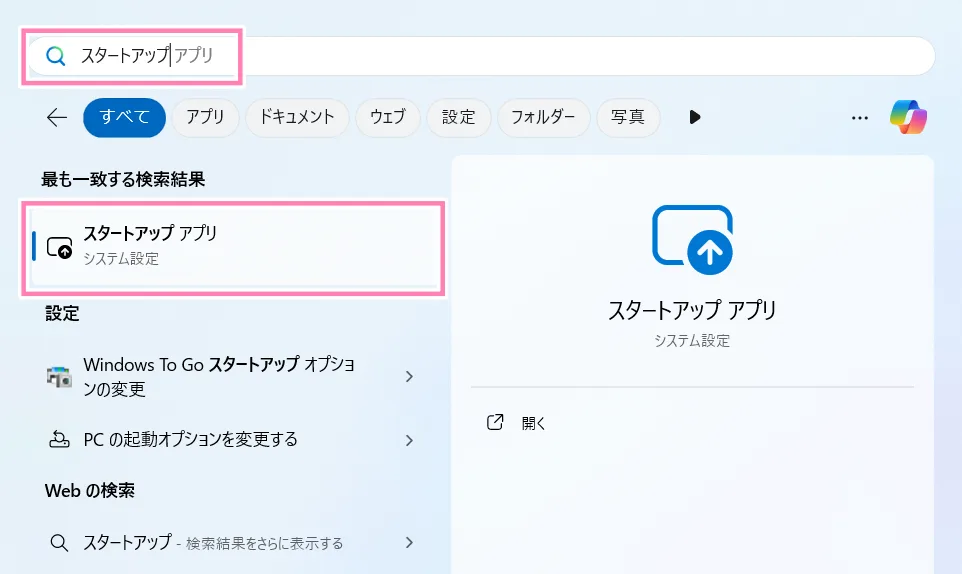Click the large スタートアップ アプリ icon in preview pane

tap(692, 240)
